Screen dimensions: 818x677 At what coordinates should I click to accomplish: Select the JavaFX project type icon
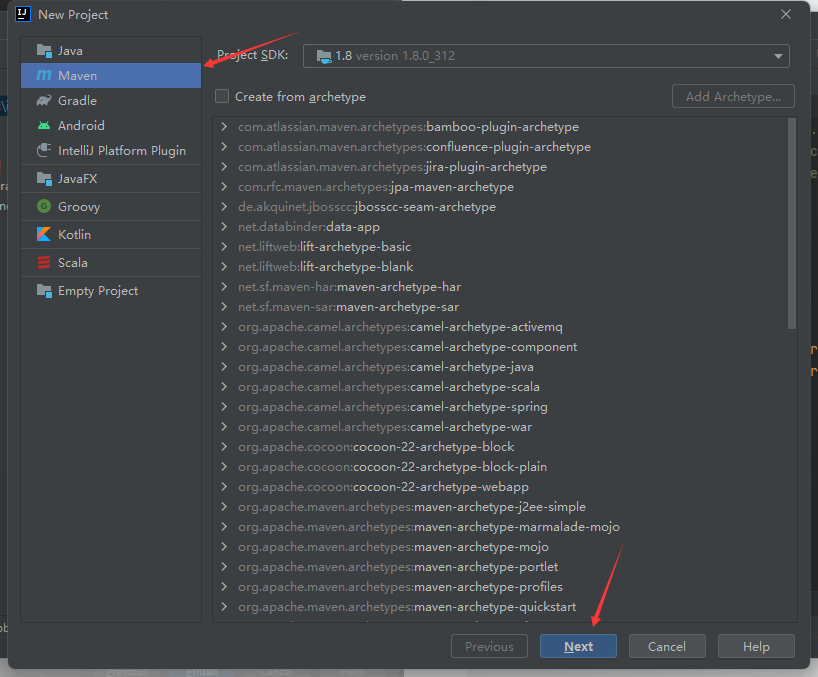click(45, 178)
